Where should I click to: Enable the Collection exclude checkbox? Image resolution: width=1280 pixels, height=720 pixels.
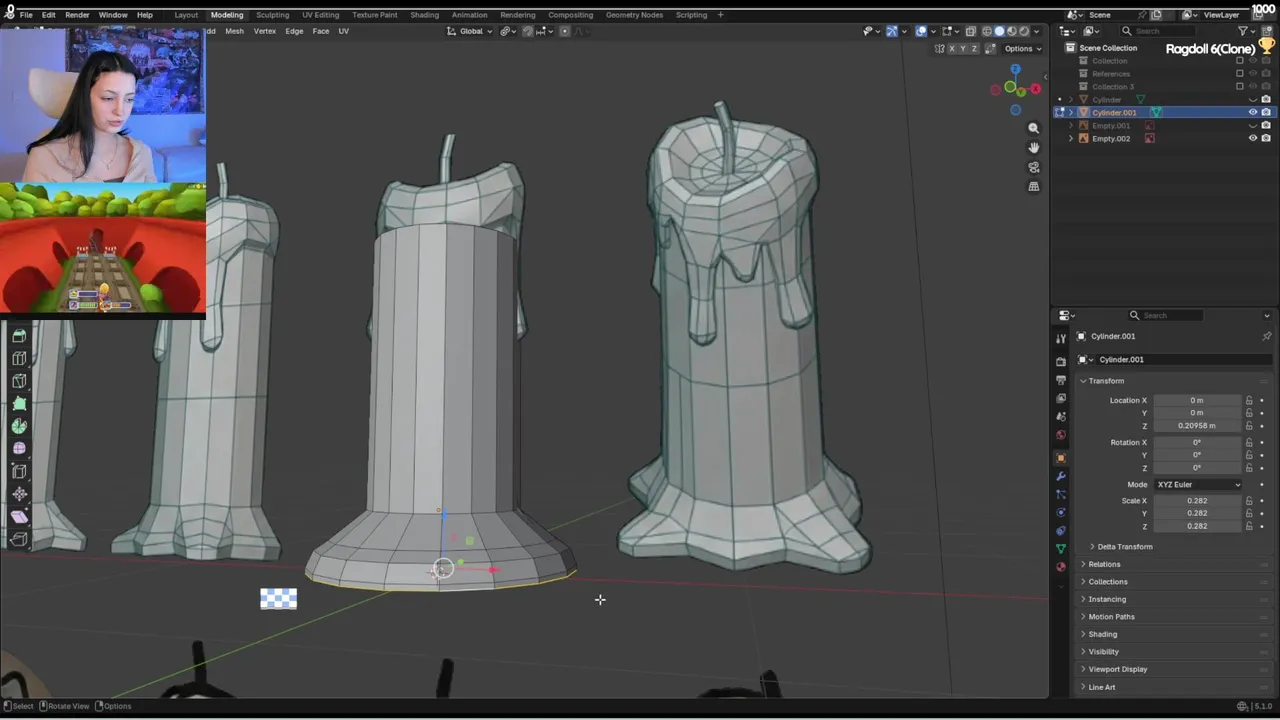point(1240,60)
